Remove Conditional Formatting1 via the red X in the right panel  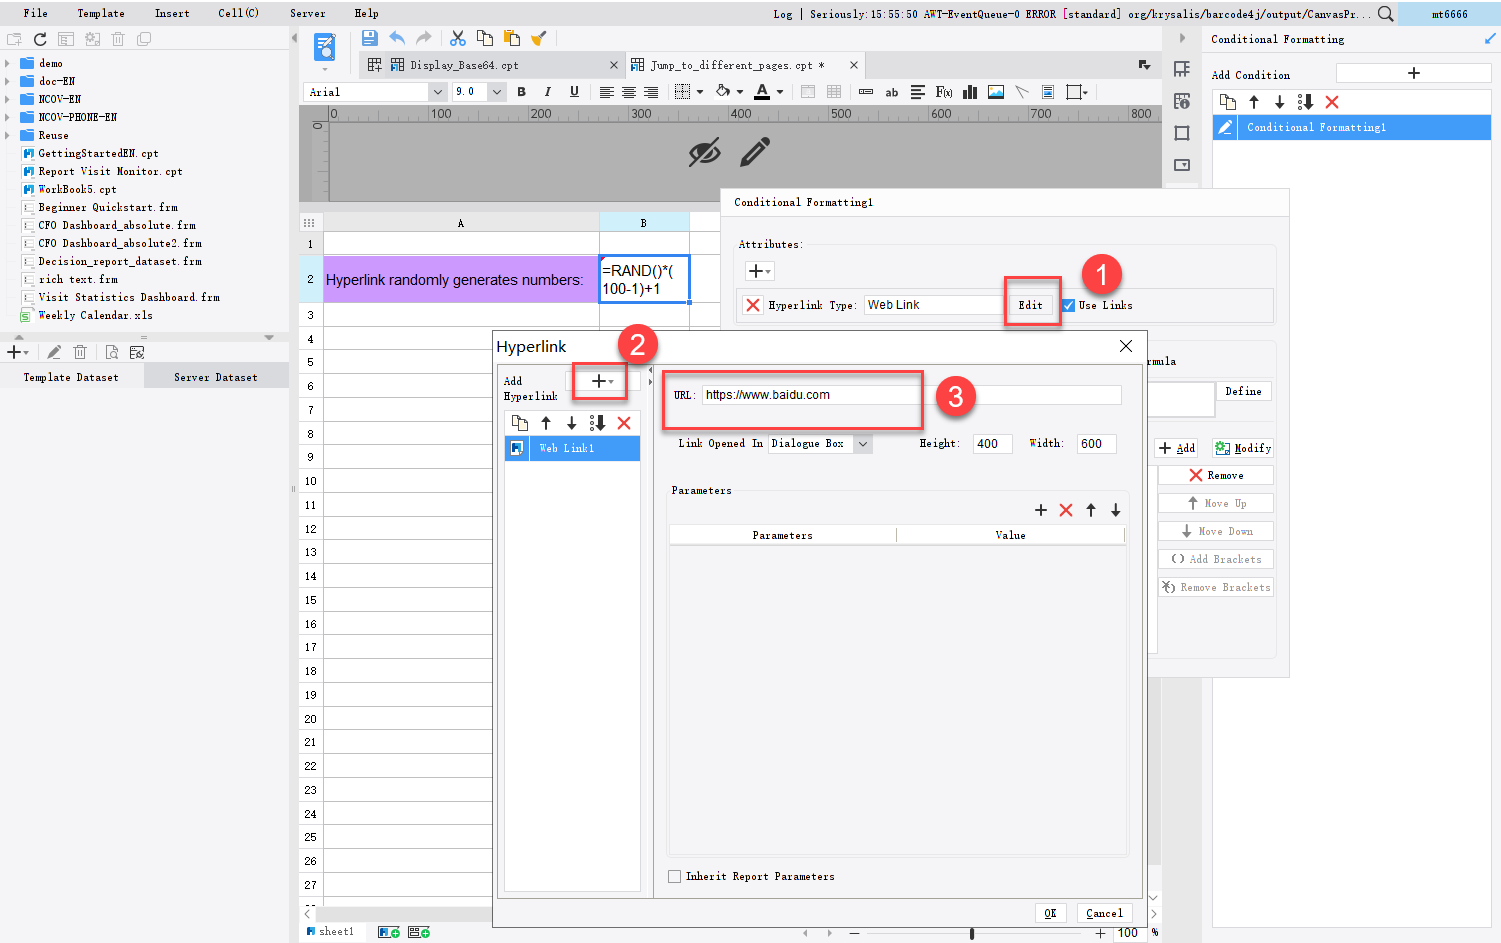pyautogui.click(x=1332, y=102)
